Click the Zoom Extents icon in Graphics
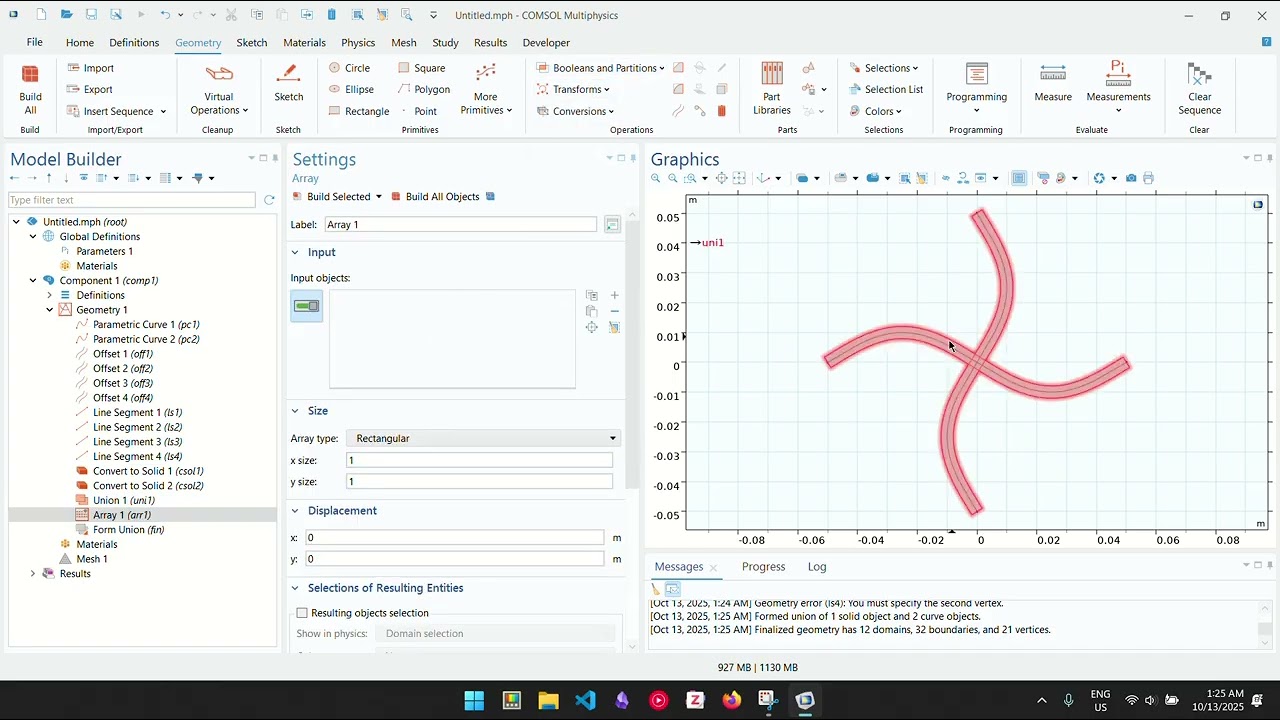The image size is (1280, 720). (739, 178)
